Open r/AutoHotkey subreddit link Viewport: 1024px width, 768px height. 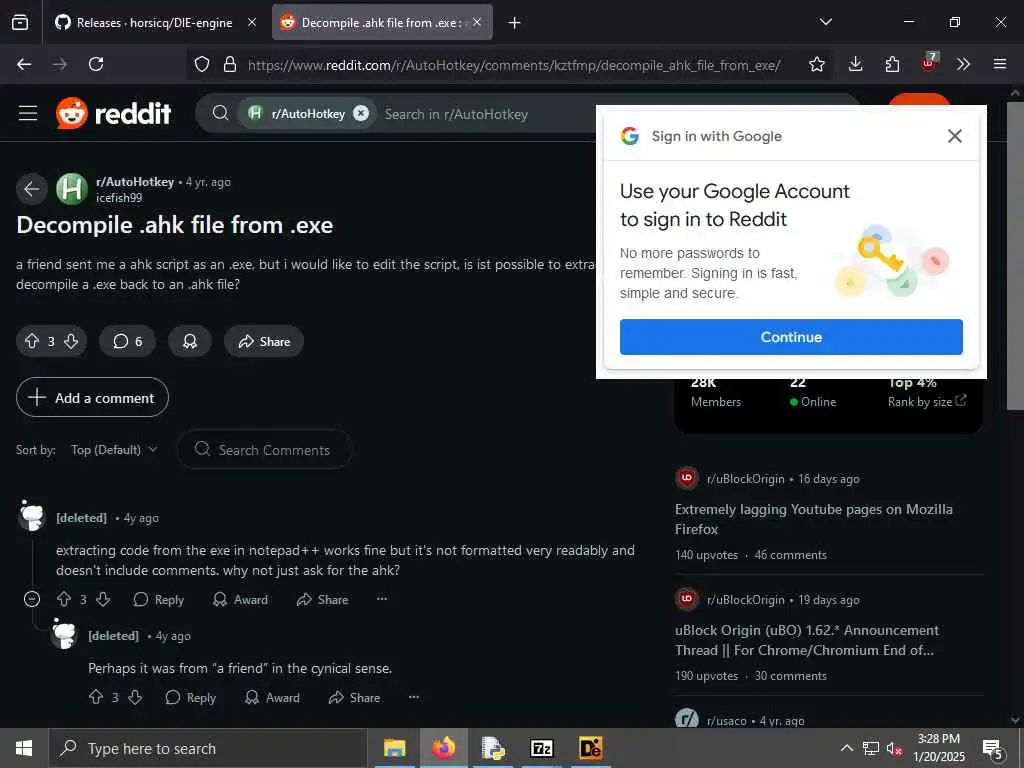(x=135, y=182)
